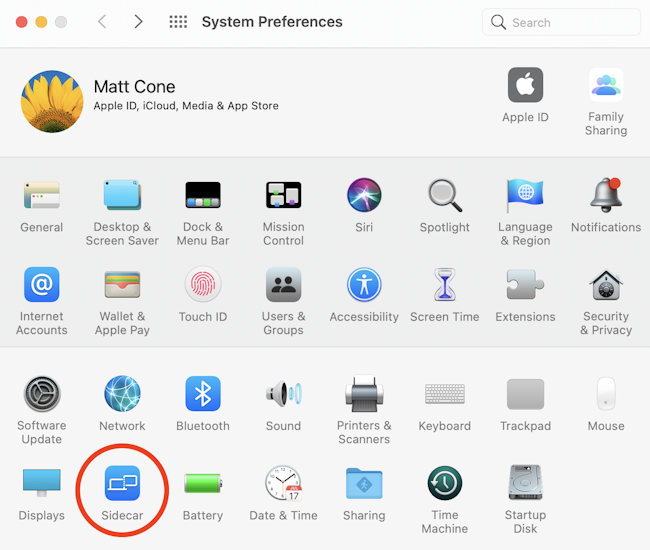Click the Matt Cone account name
The image size is (650, 550).
134,87
